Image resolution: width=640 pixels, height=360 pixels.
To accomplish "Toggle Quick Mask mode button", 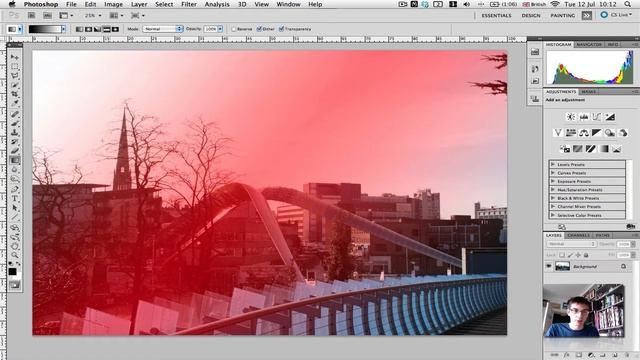I will (x=15, y=285).
